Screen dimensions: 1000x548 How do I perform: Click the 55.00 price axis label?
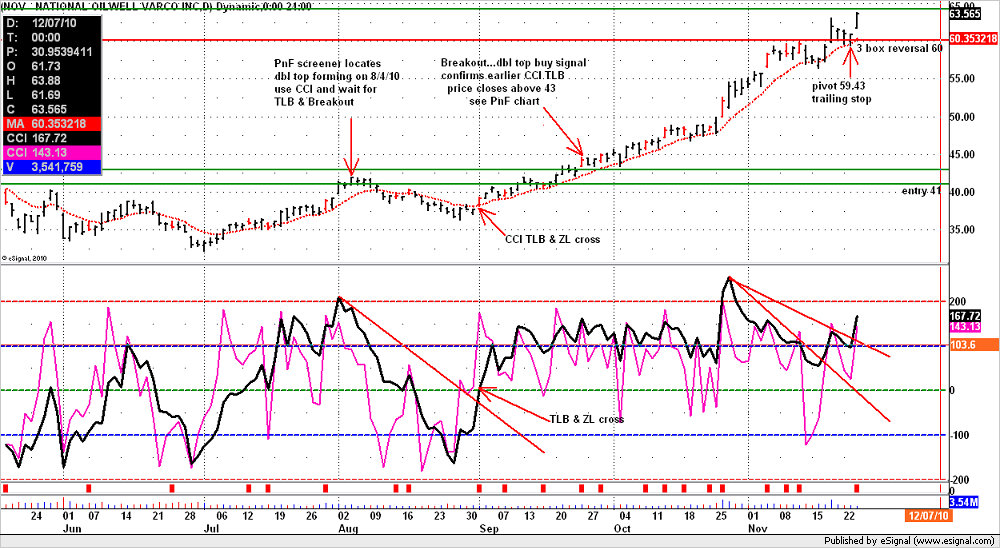coord(961,78)
